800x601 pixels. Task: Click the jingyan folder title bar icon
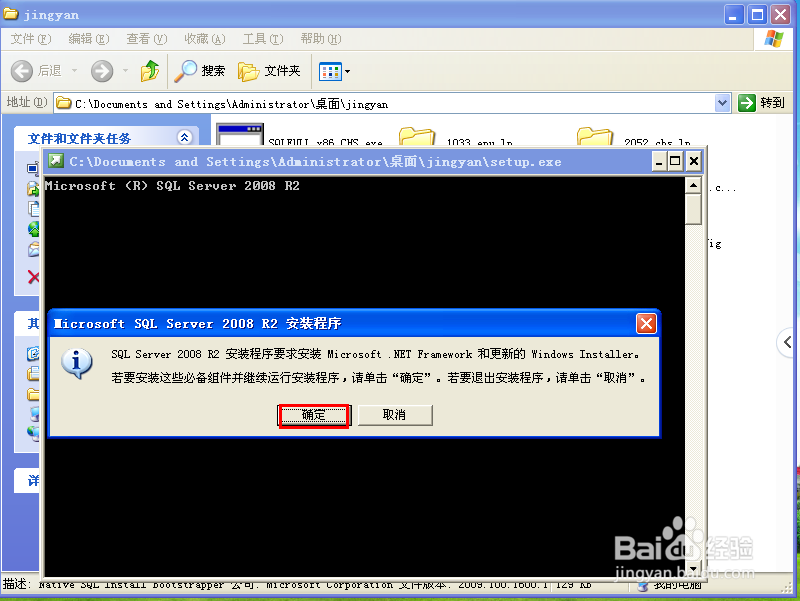tap(11, 14)
